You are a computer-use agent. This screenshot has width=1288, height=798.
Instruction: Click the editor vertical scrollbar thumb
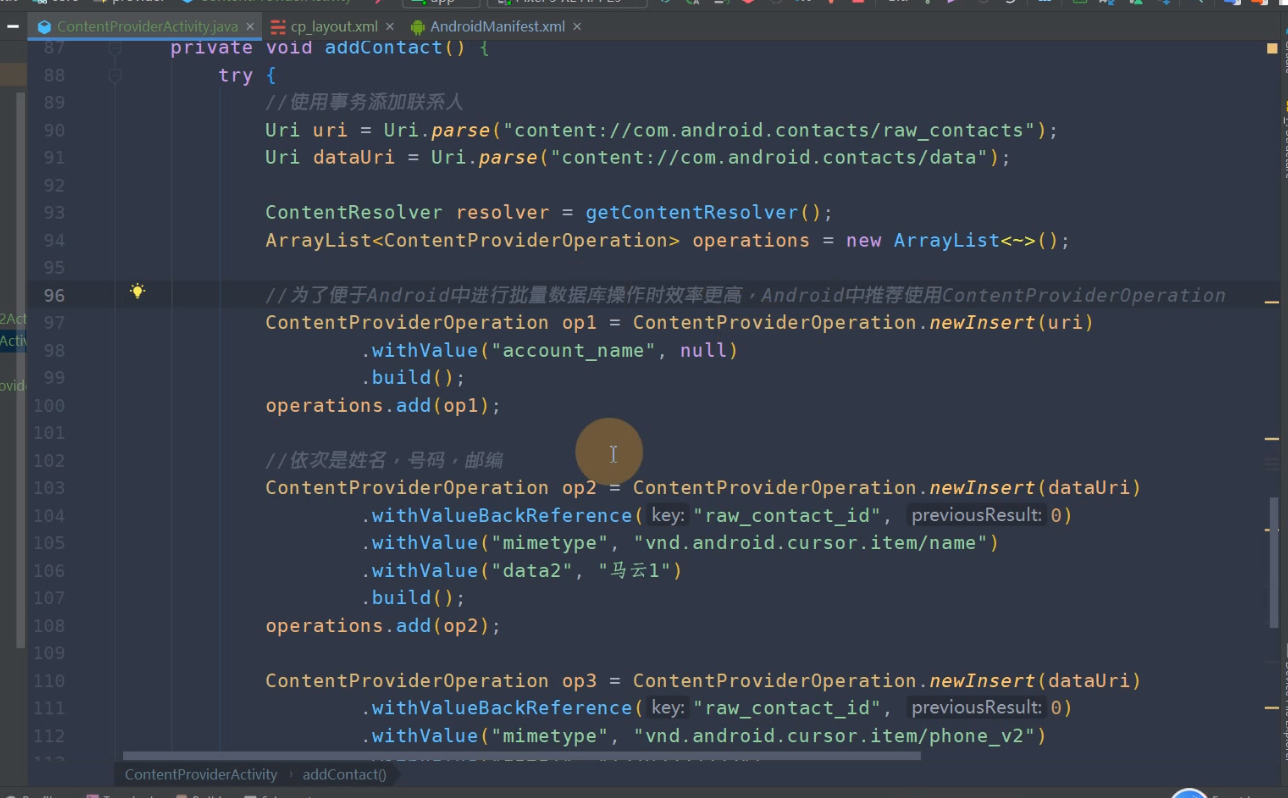(x=1273, y=563)
